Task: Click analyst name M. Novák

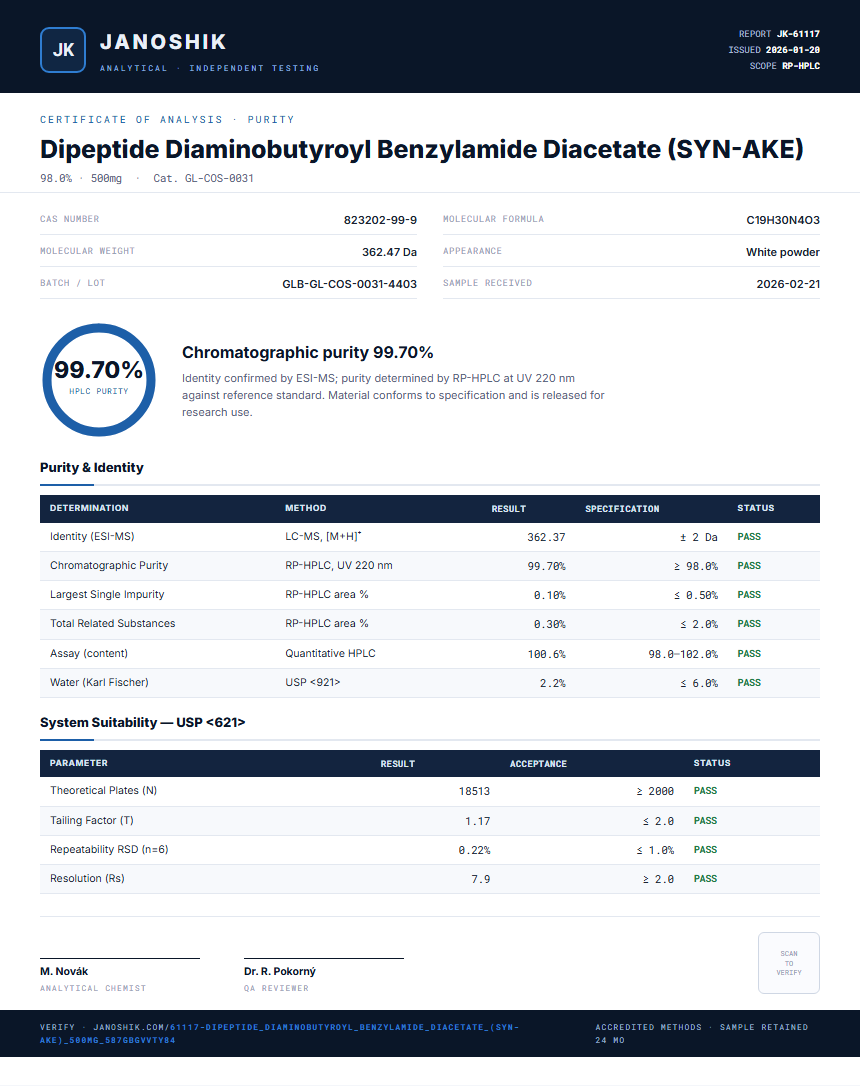Action: (64, 971)
